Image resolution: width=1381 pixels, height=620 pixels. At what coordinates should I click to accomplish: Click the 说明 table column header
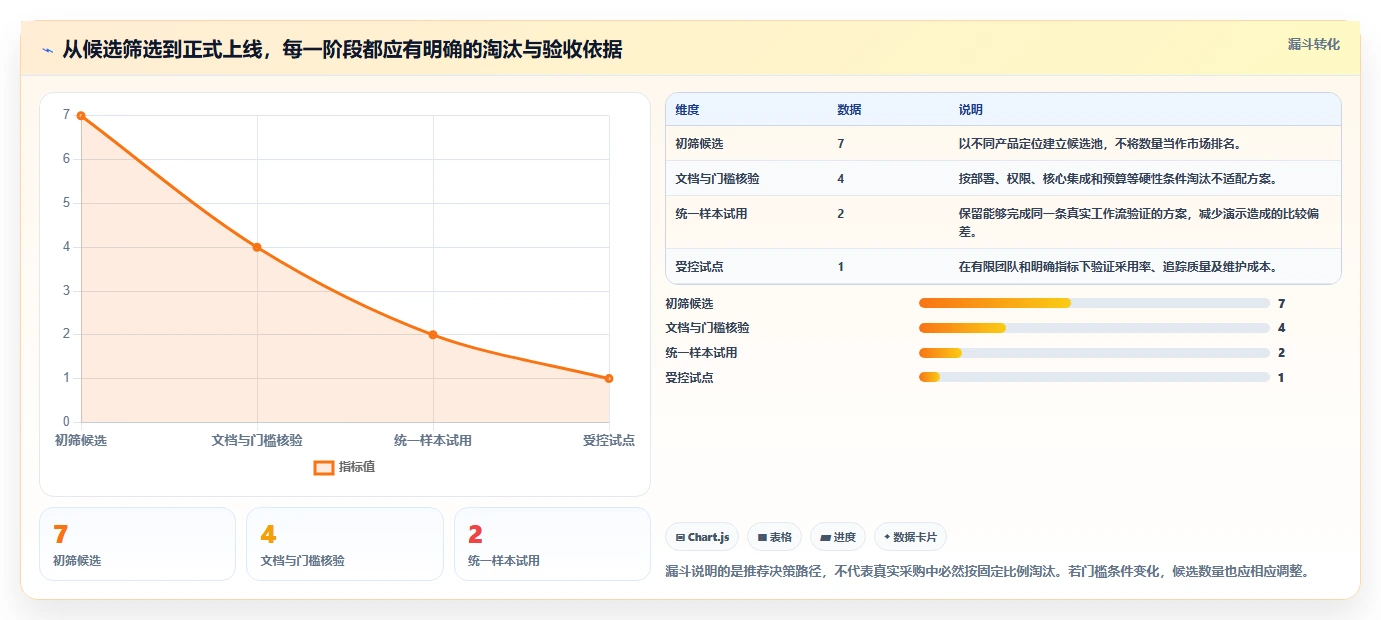(971, 109)
